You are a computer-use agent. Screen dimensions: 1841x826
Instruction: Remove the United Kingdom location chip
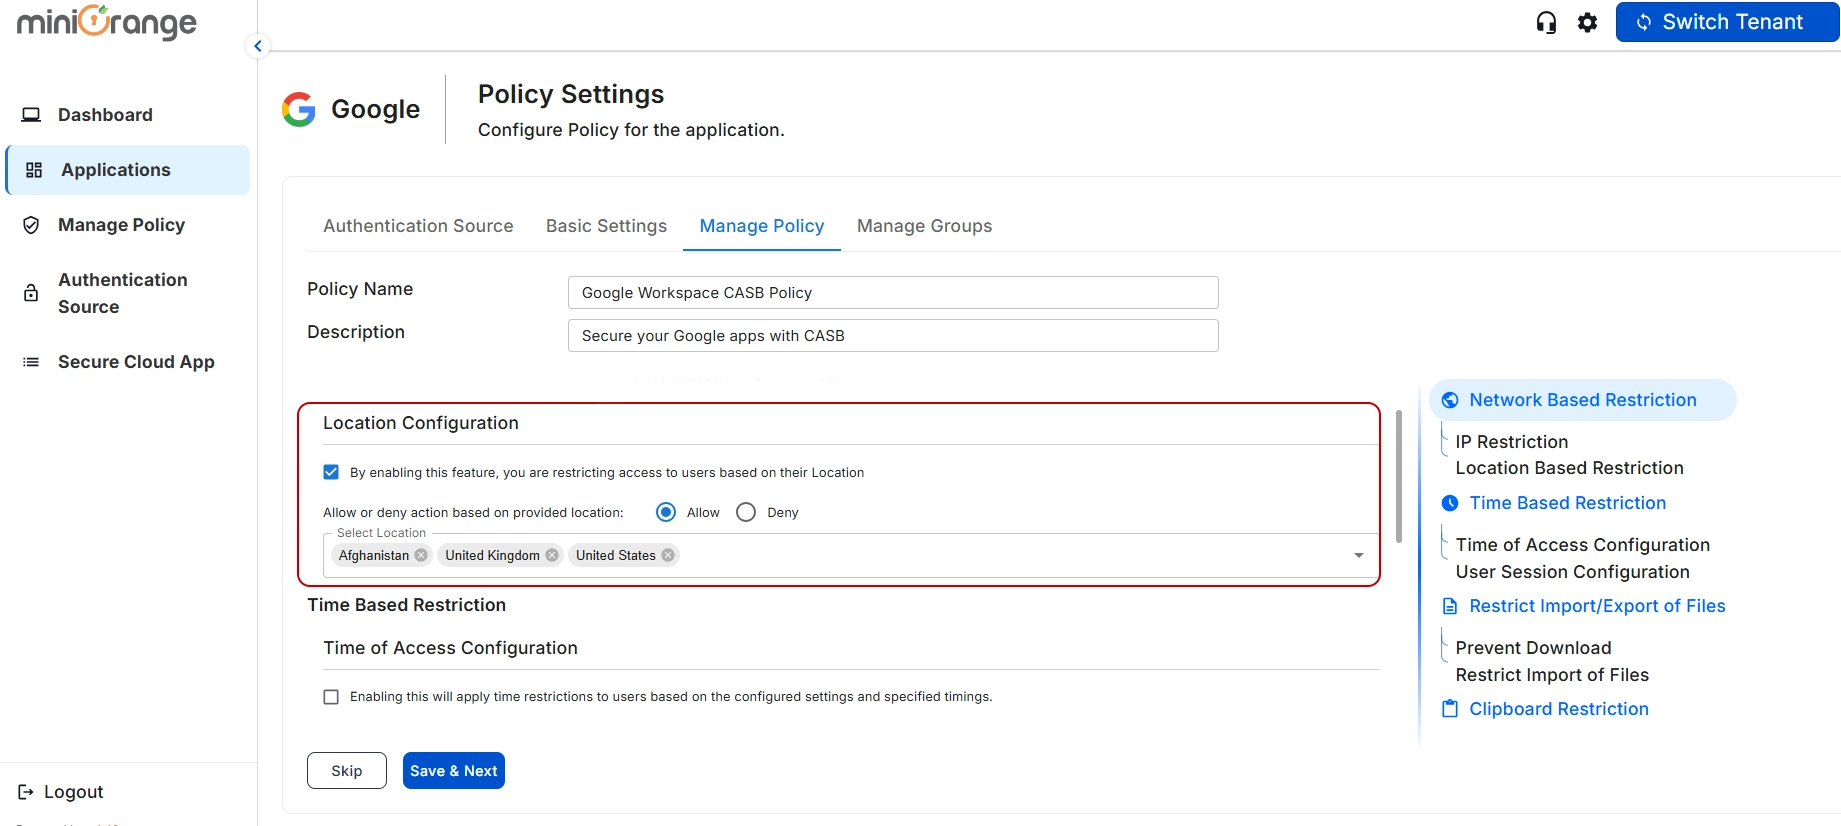click(x=552, y=555)
